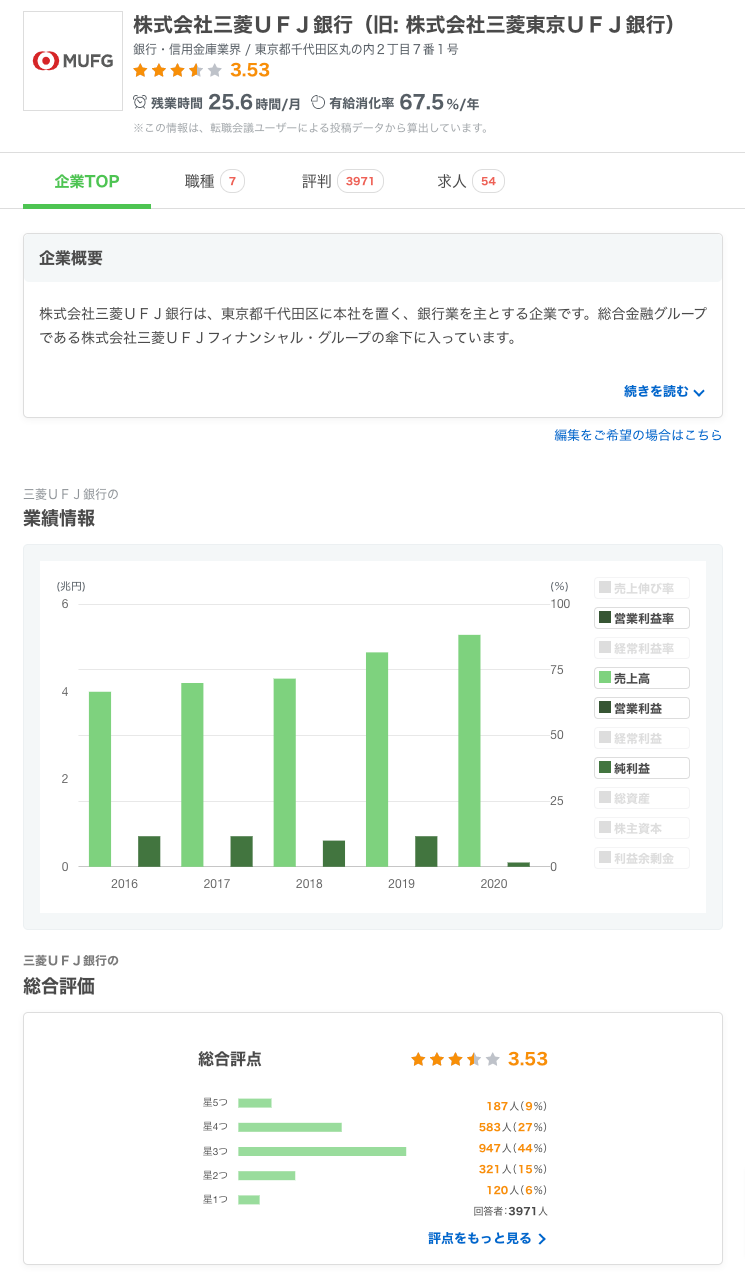
Task: Click the 2016 light green sales bar
Action: tap(100, 779)
